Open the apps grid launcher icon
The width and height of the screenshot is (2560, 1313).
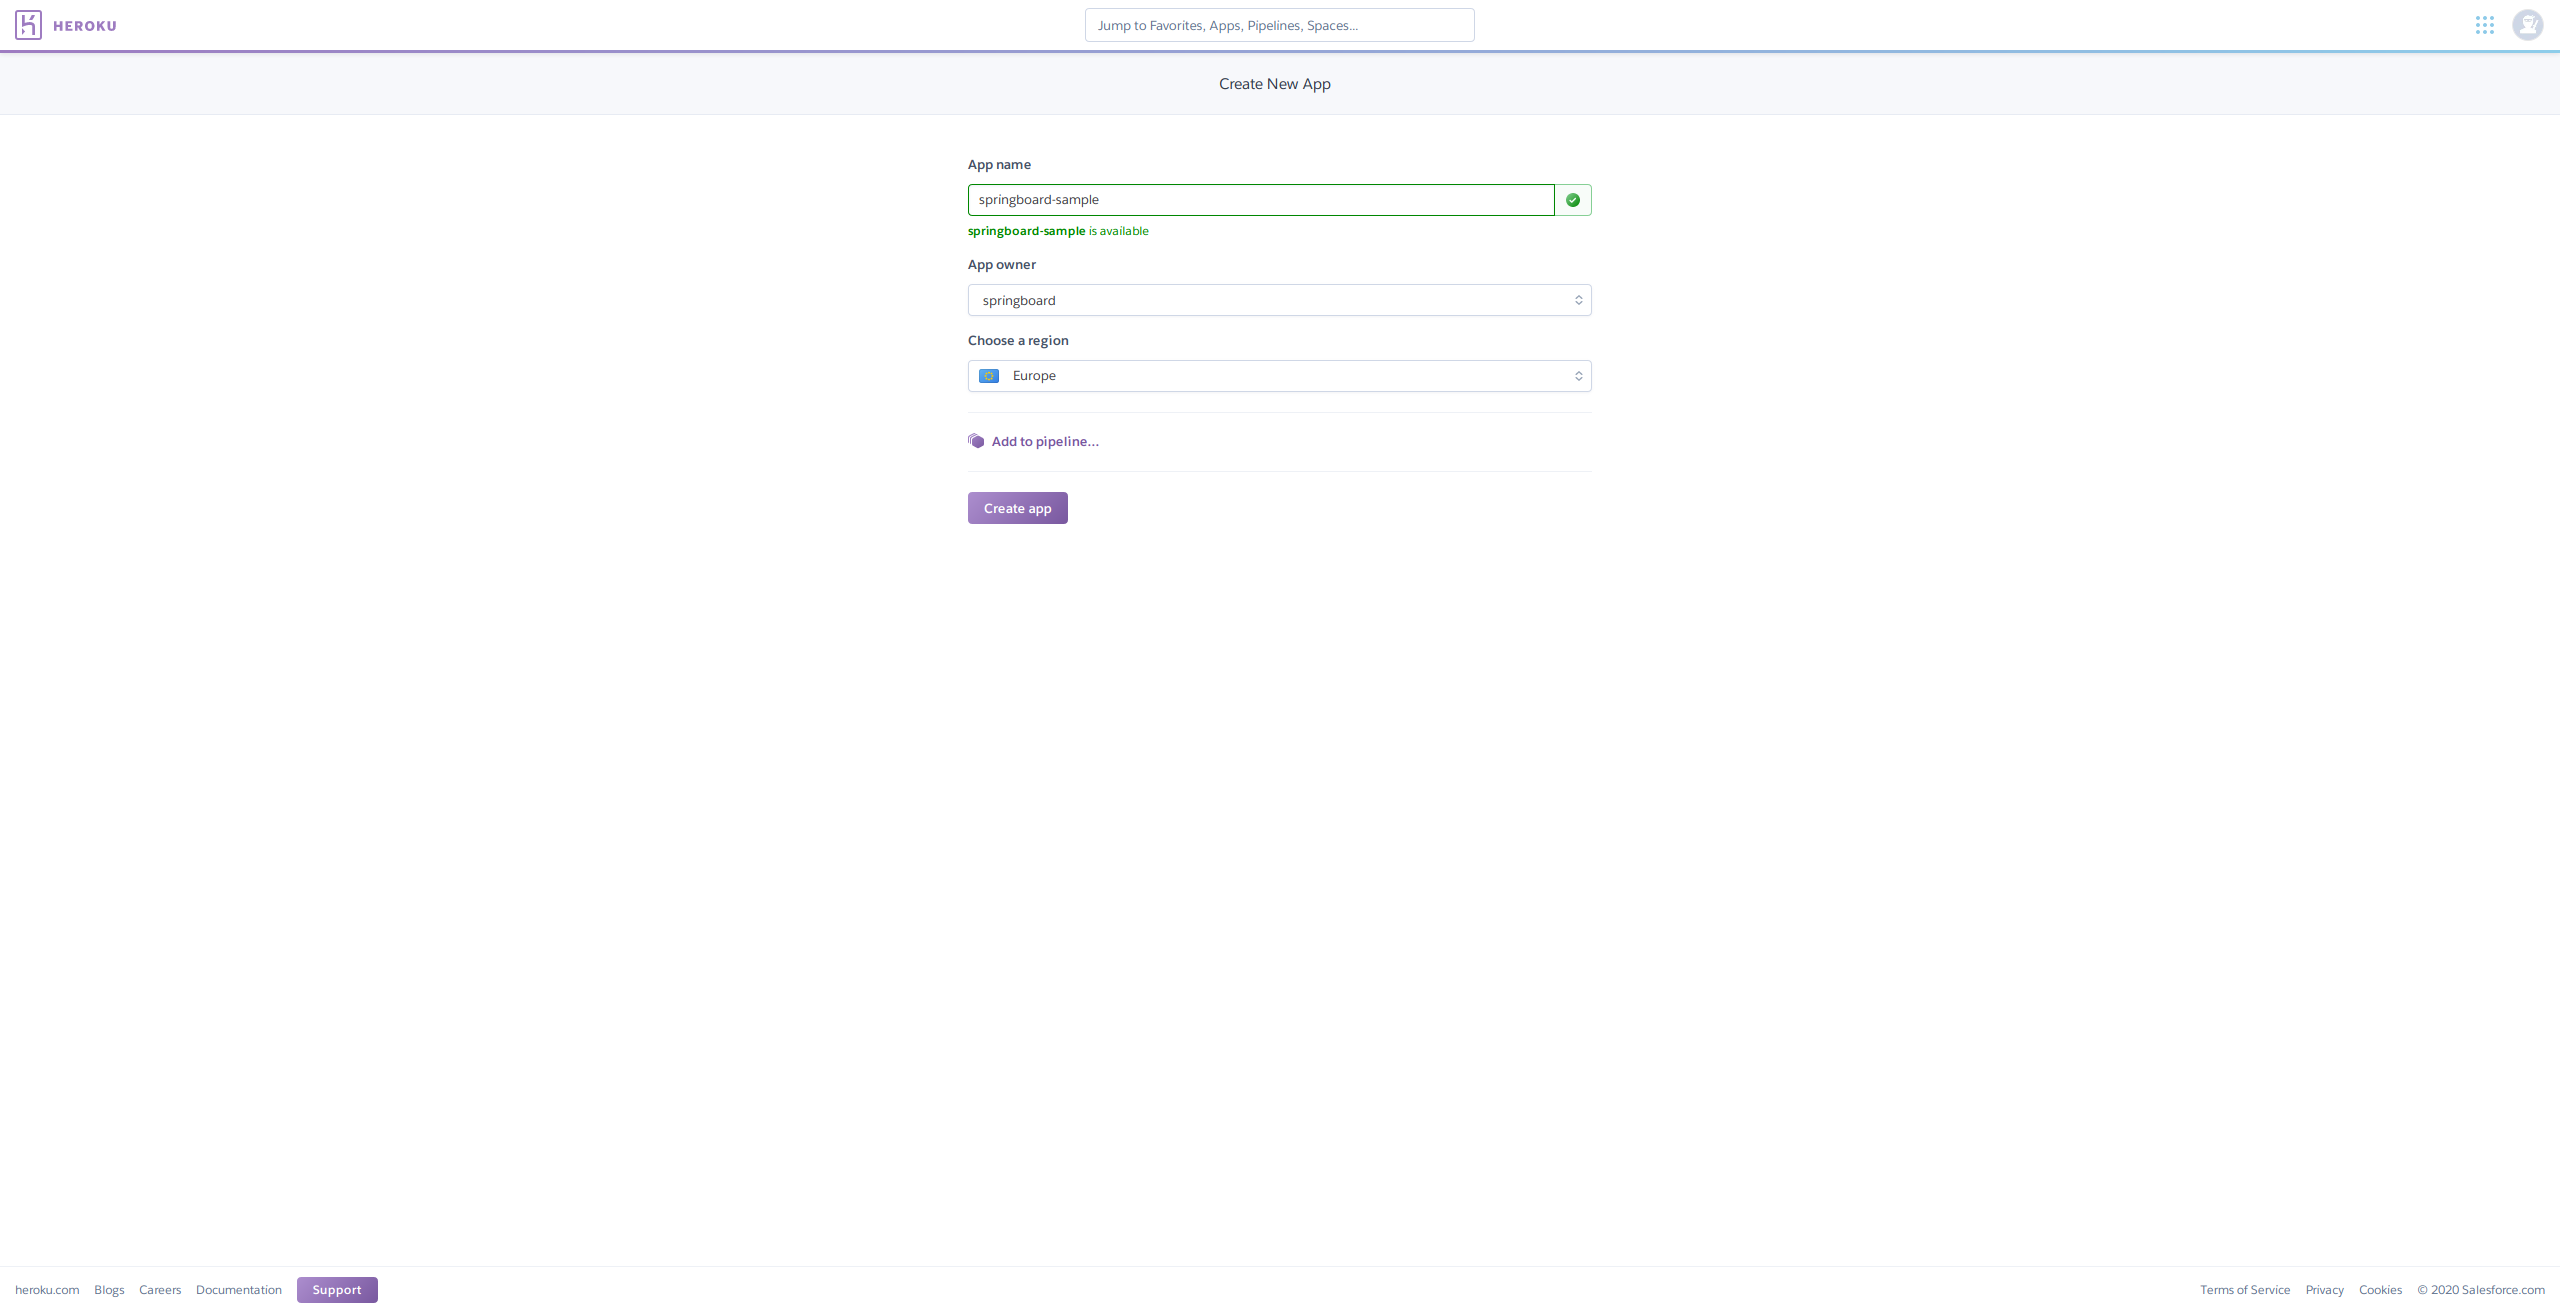2485,25
